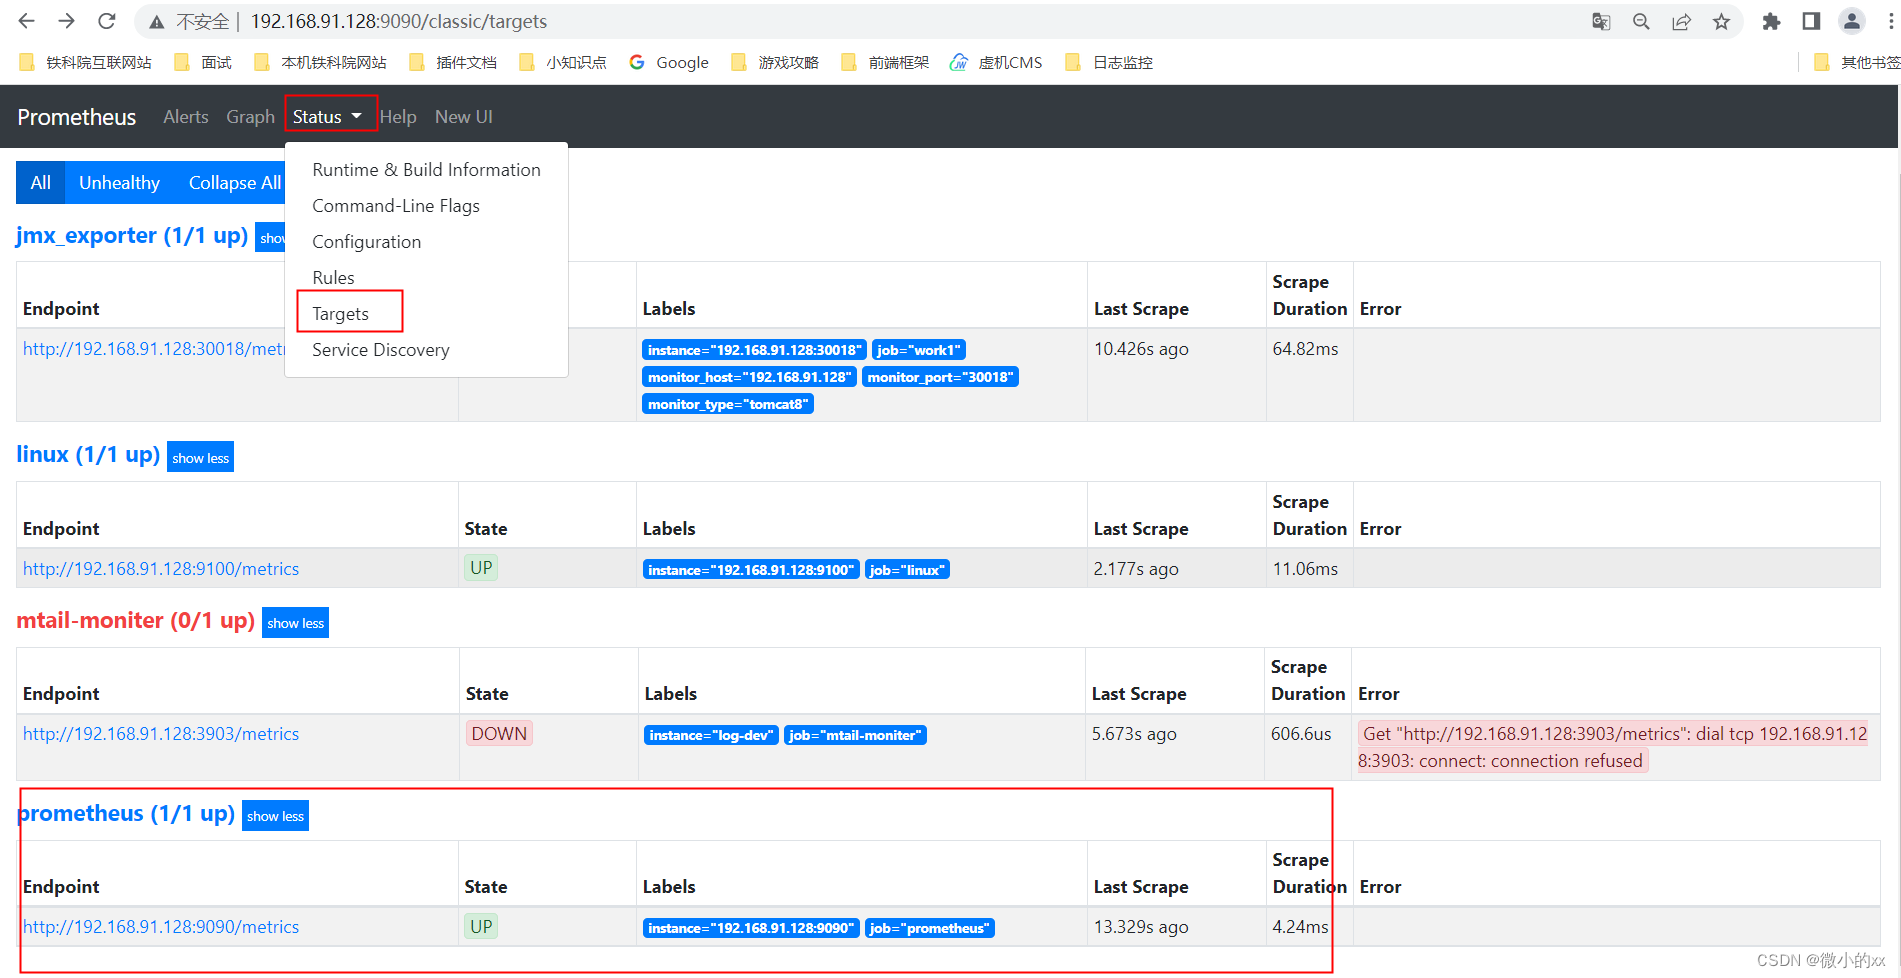Viewport: 1901px width, 978px height.
Task: Click the insecure site warning icon
Action: pos(156,21)
